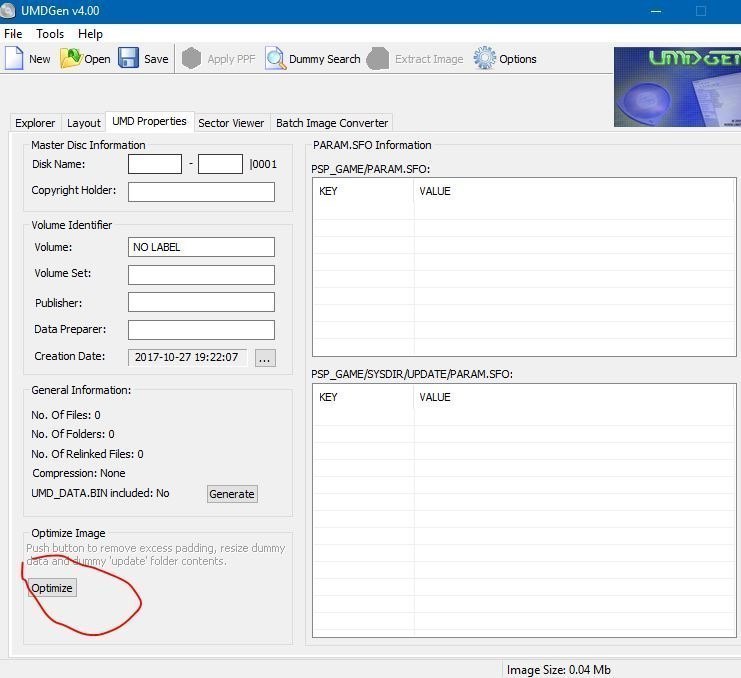Click the Publisher input field
Viewport: 741px width, 678px height.
pos(201,302)
